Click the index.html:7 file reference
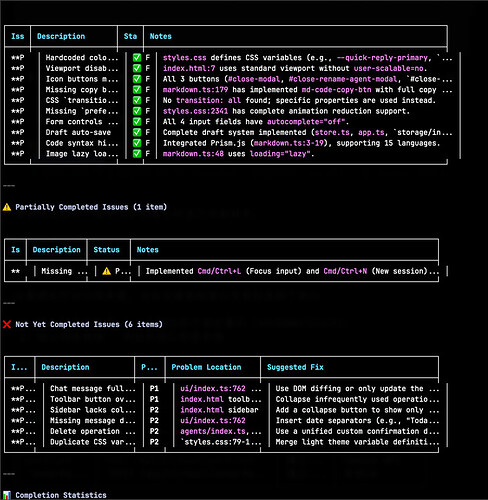The image size is (488, 500). pos(189,68)
